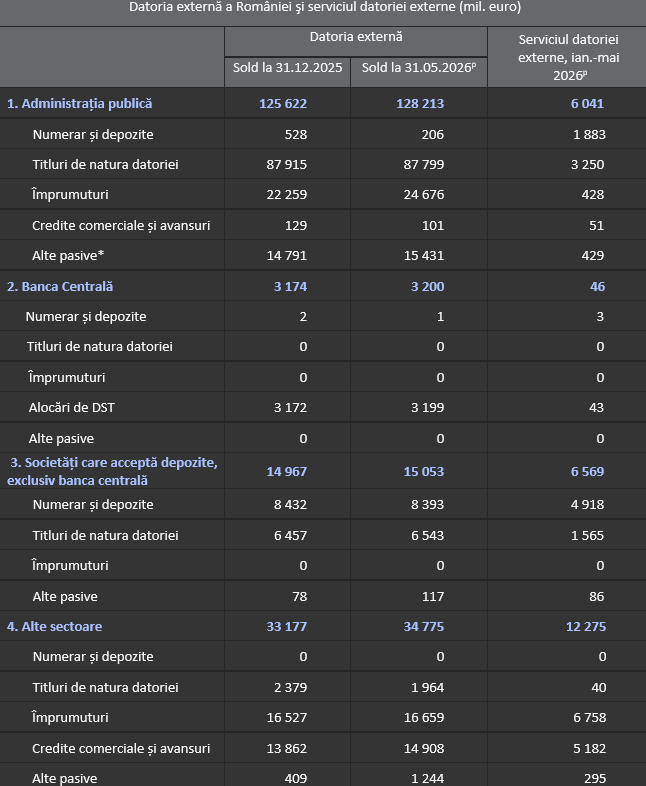Click the value 3 199 for Alocări de DST
Screen dimensions: 646x786
[x=427, y=408]
